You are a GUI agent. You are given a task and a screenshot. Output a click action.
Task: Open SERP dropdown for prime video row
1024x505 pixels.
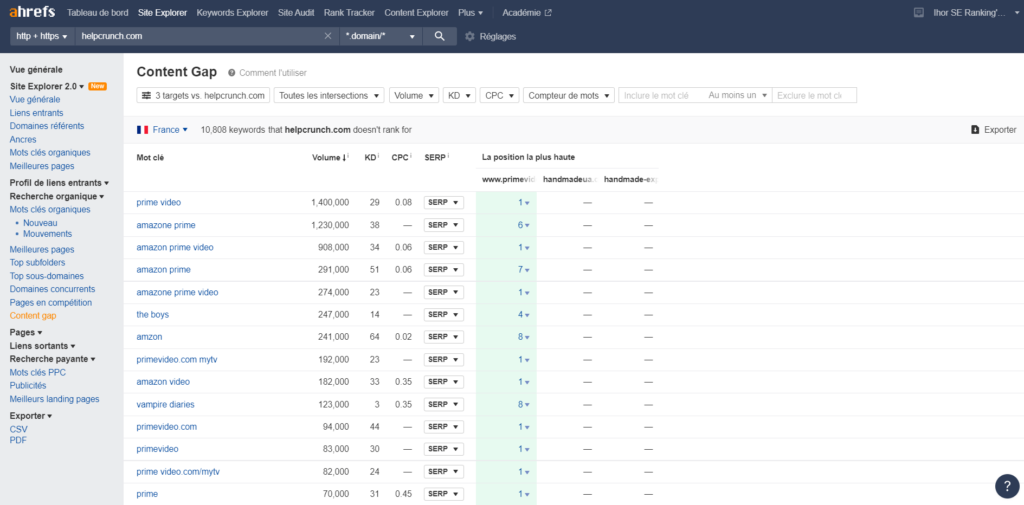(443, 203)
